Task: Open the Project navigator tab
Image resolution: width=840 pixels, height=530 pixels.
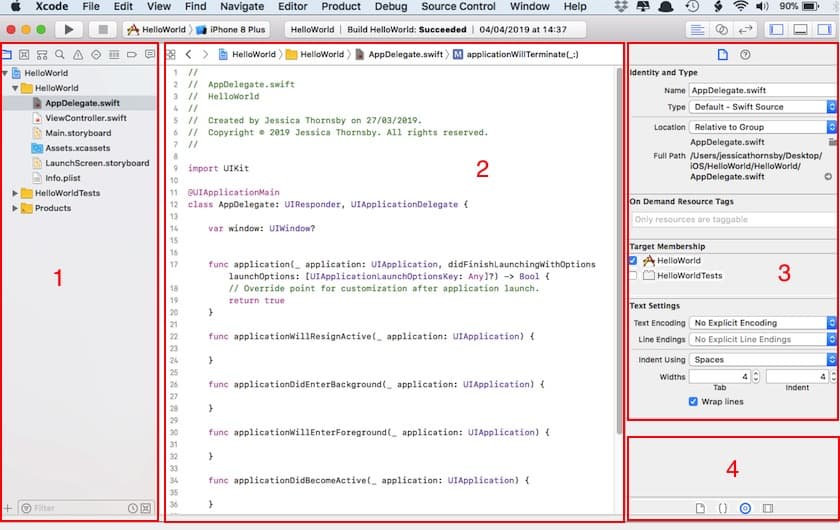Action: click(x=7, y=54)
